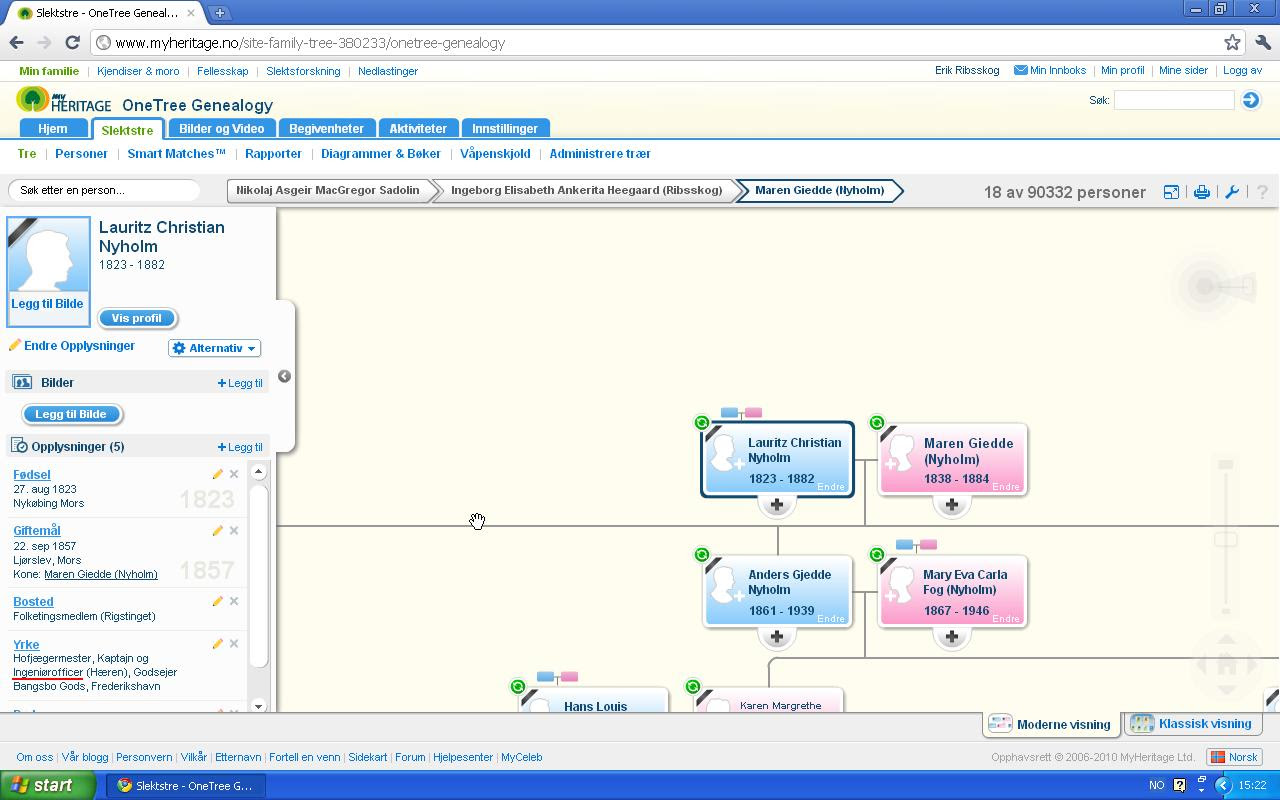Click the Smart Match icon on Maren Giedde
Screen dimensions: 1280x800
point(877,423)
